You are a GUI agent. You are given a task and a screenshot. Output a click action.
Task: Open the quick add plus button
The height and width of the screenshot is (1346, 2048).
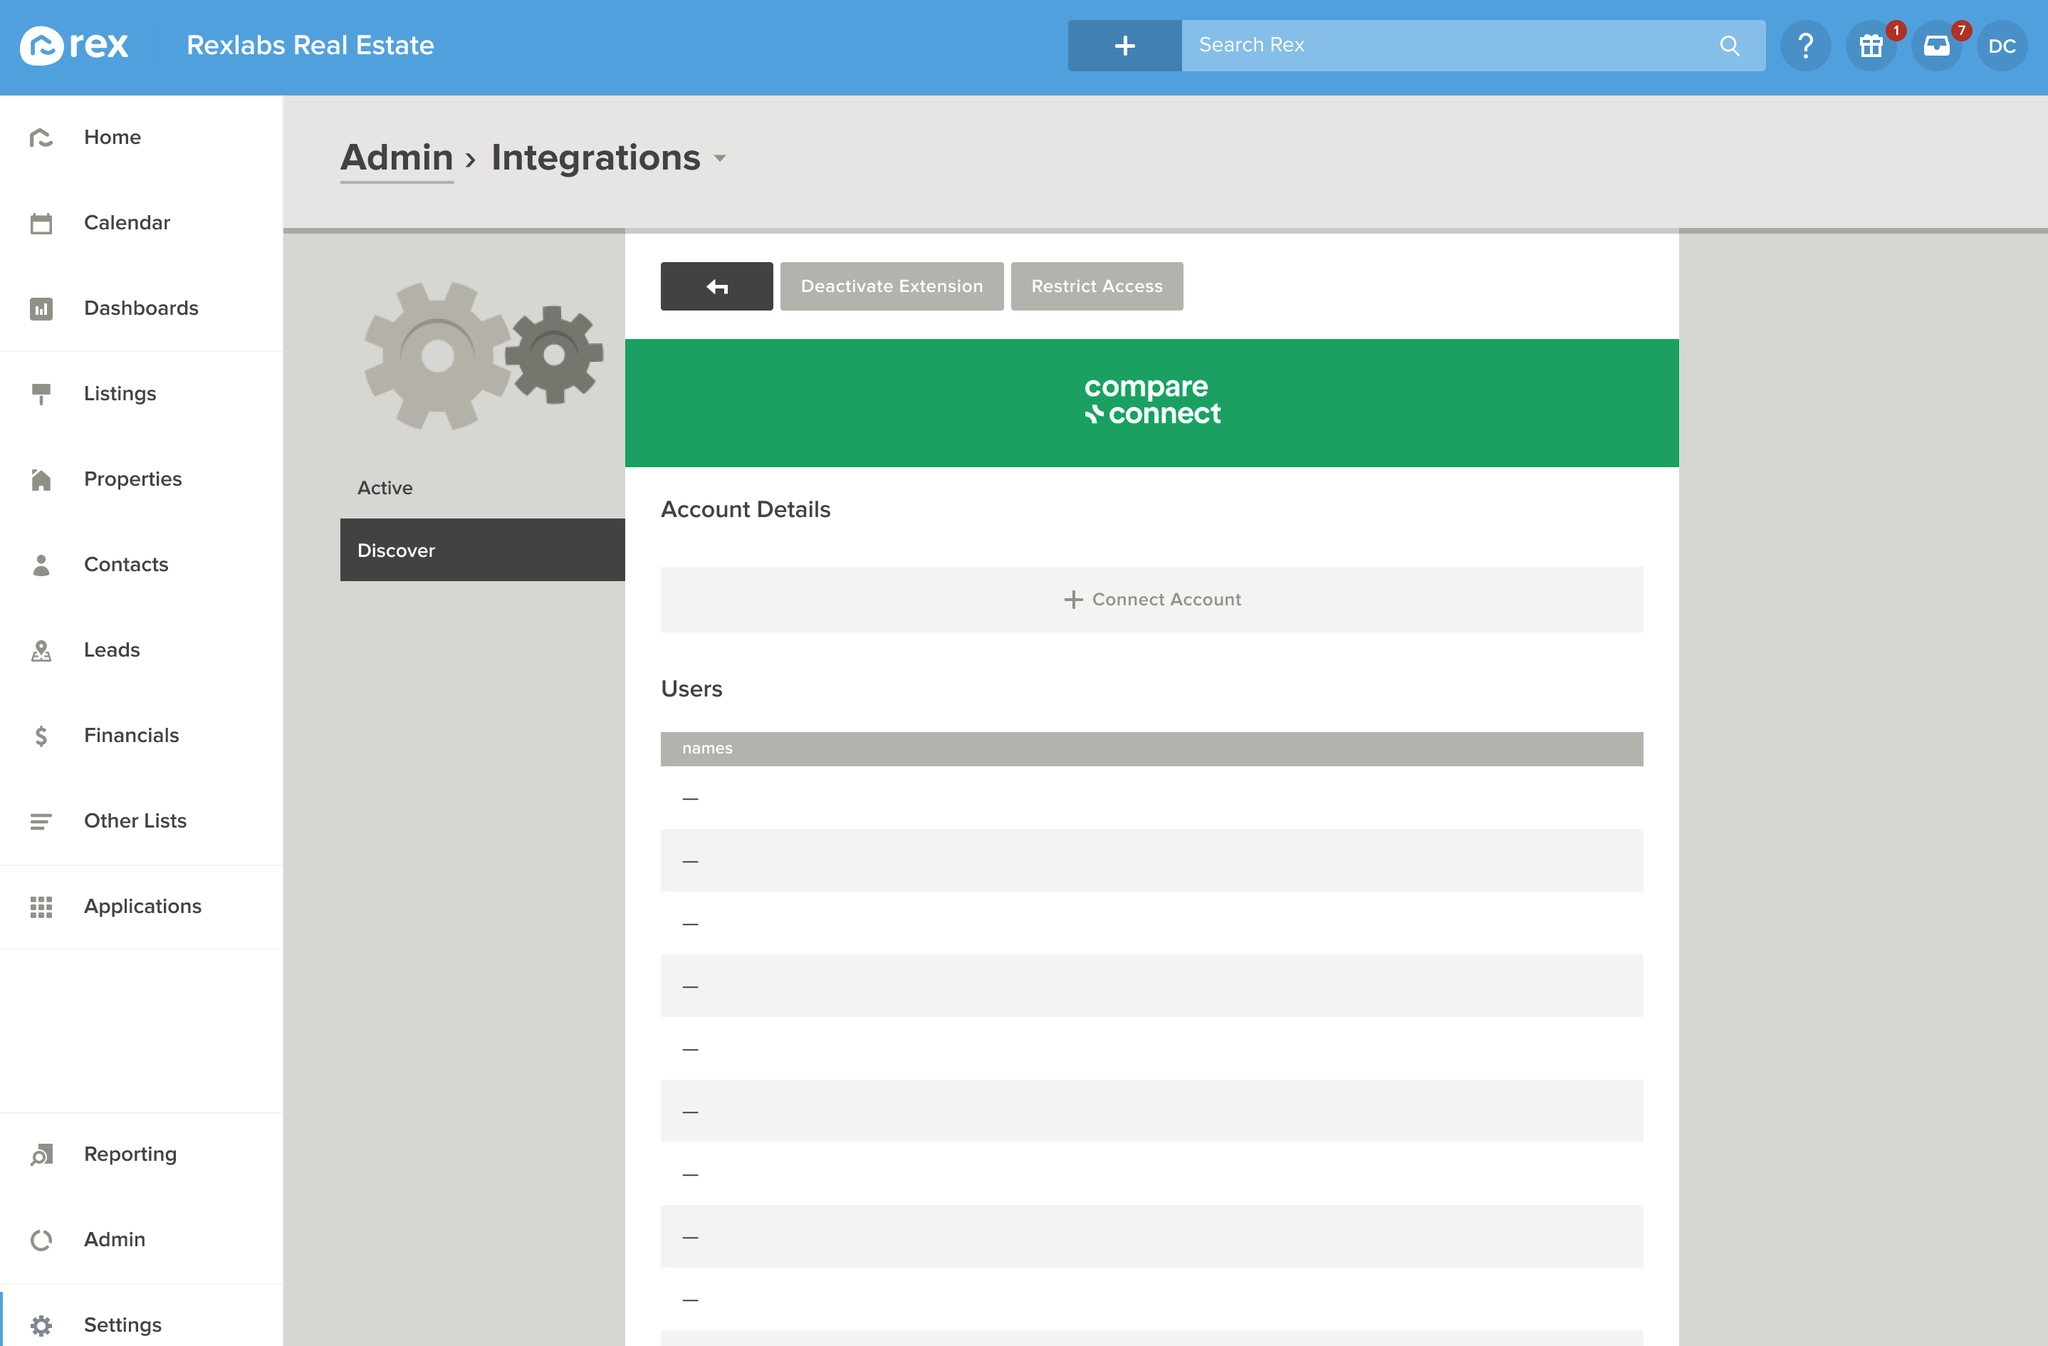[x=1124, y=46]
